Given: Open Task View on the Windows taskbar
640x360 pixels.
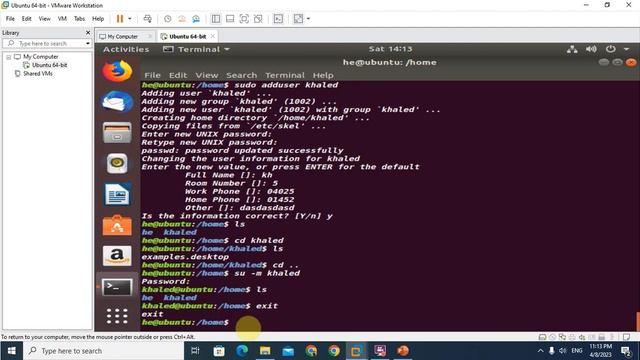Looking at the screenshot, I should tap(195, 351).
